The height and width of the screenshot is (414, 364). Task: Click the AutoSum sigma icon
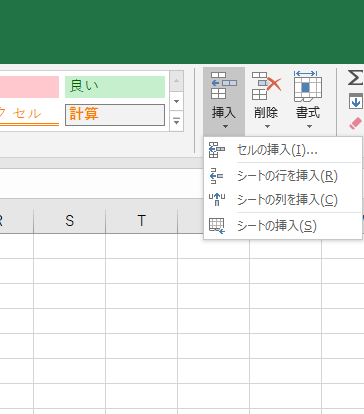coord(355,77)
